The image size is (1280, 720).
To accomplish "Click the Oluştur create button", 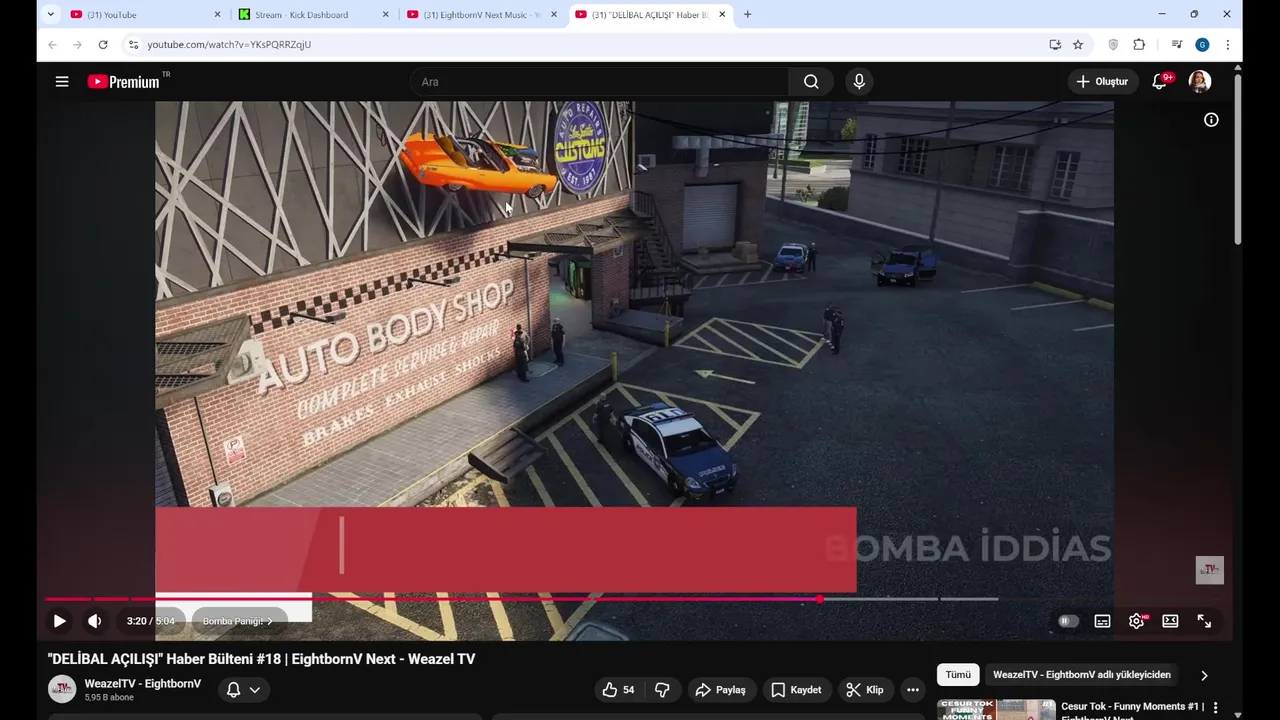I will (x=1102, y=82).
